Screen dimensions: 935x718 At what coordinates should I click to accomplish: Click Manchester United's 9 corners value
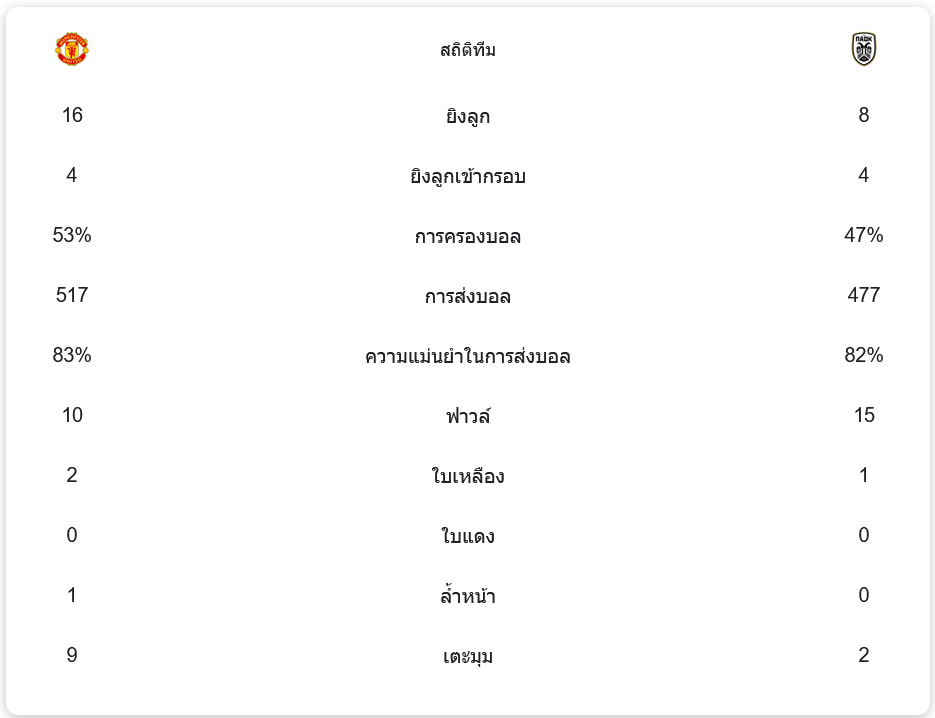[x=72, y=655]
